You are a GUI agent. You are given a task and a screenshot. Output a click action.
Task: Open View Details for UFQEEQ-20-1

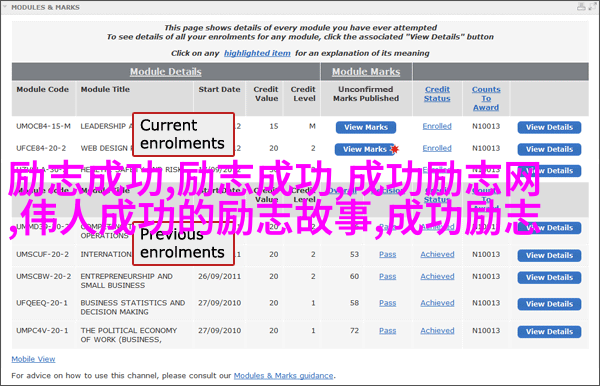[x=549, y=304]
